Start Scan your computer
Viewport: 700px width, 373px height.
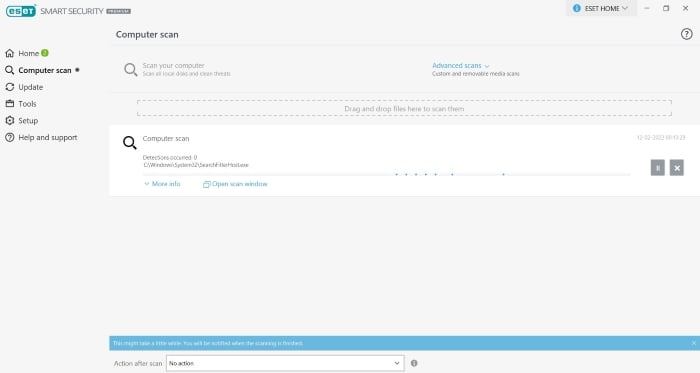click(x=177, y=69)
